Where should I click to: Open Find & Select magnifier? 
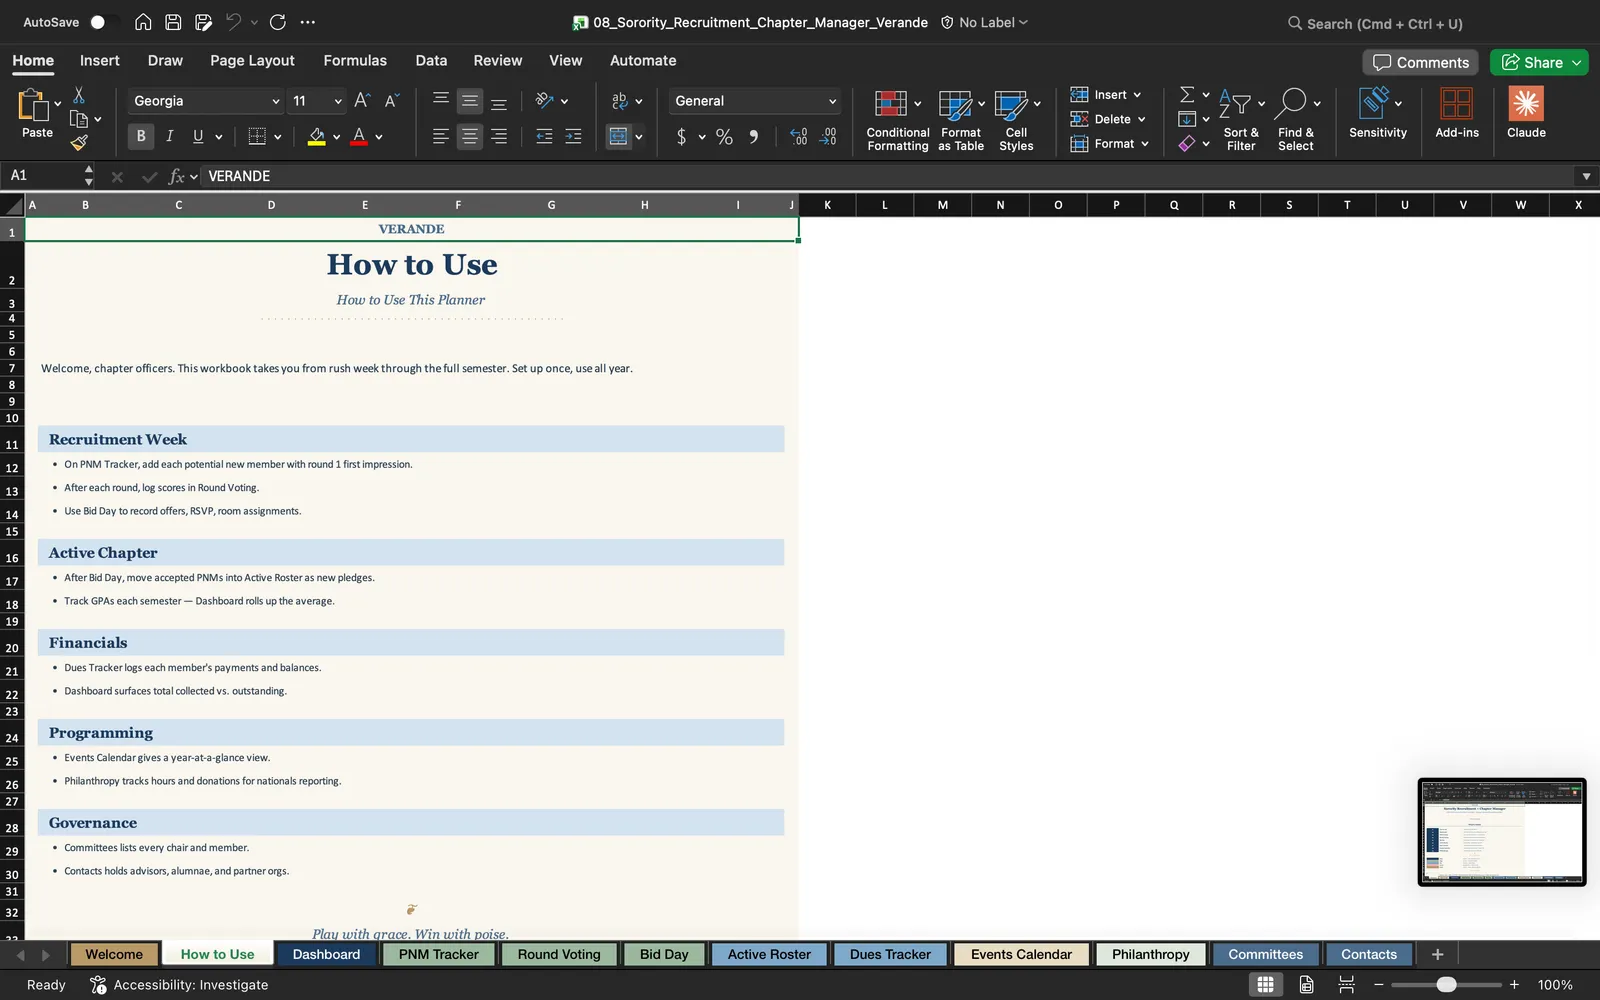coord(1296,120)
